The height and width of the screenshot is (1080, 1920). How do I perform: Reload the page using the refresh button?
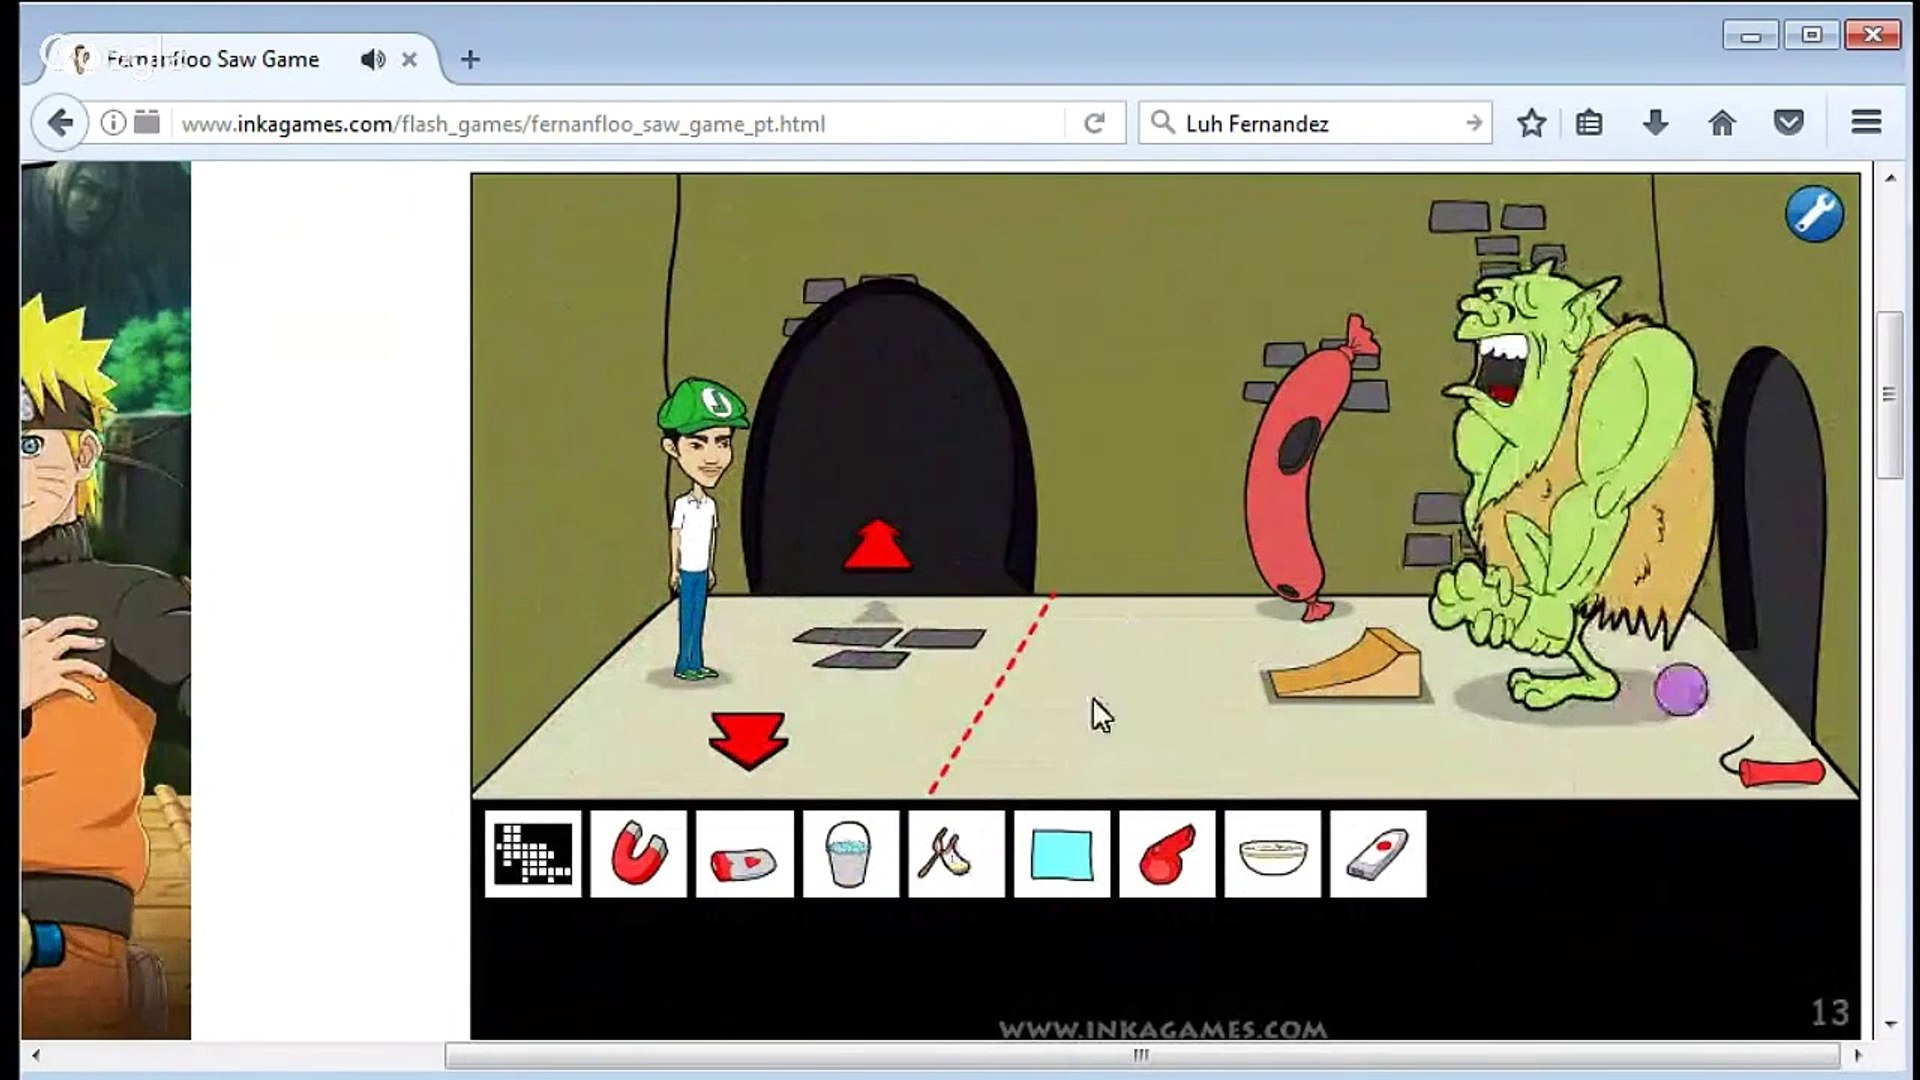point(1094,123)
